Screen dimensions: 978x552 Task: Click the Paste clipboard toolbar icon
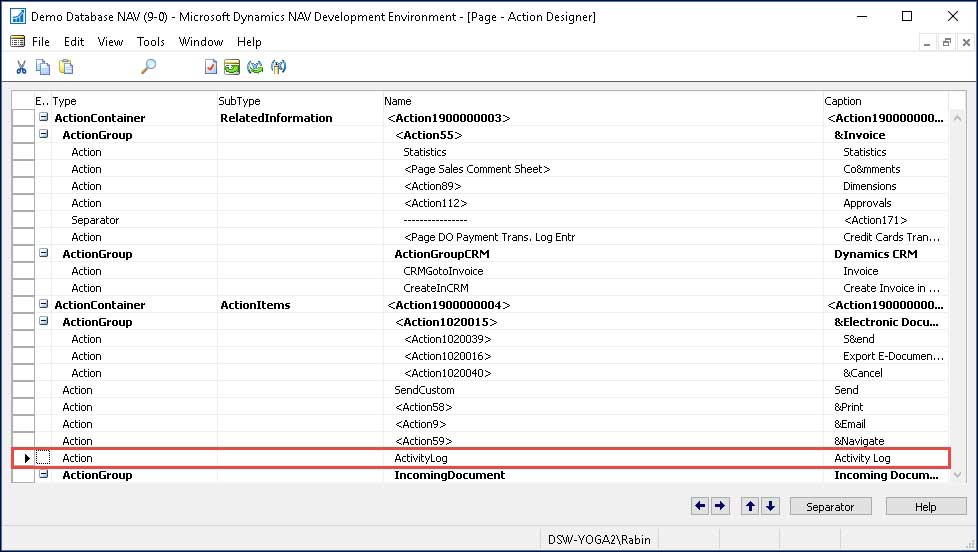(x=65, y=67)
